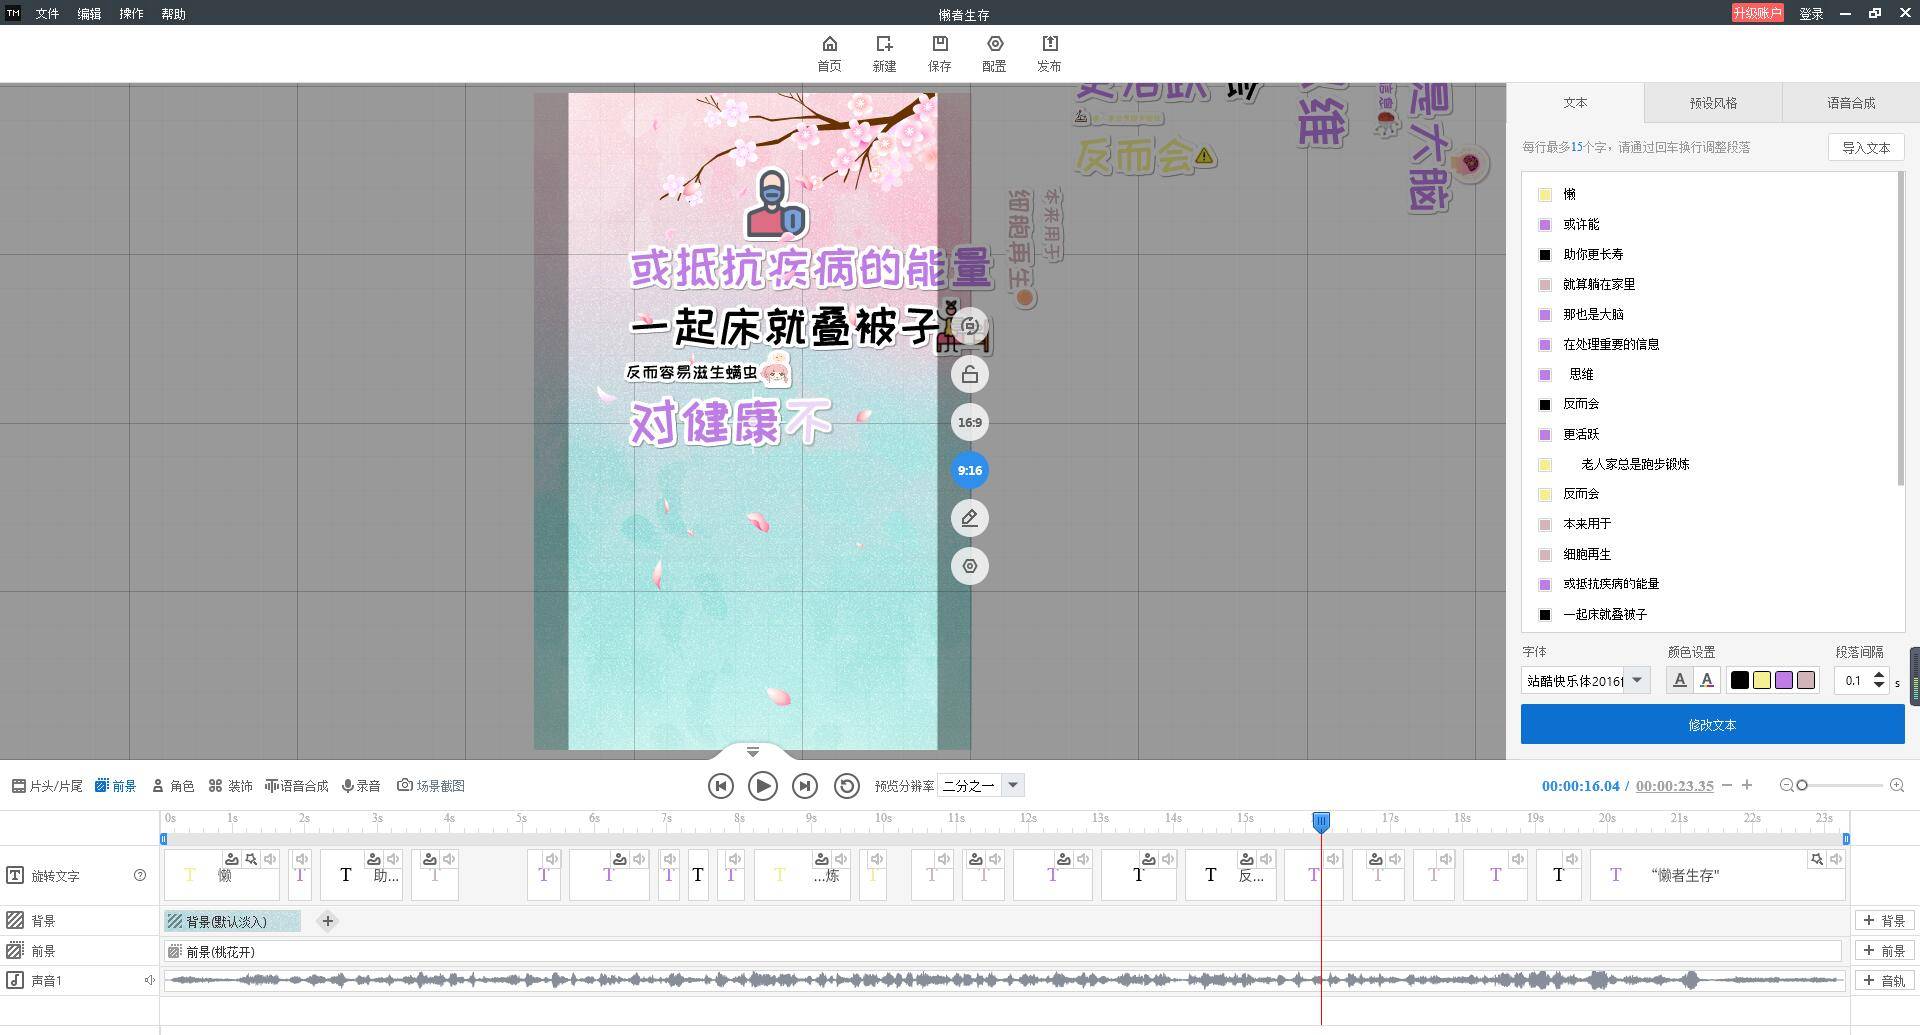The image size is (1920, 1035).
Task: Select text line 就算躺在家里
Action: click(1599, 284)
